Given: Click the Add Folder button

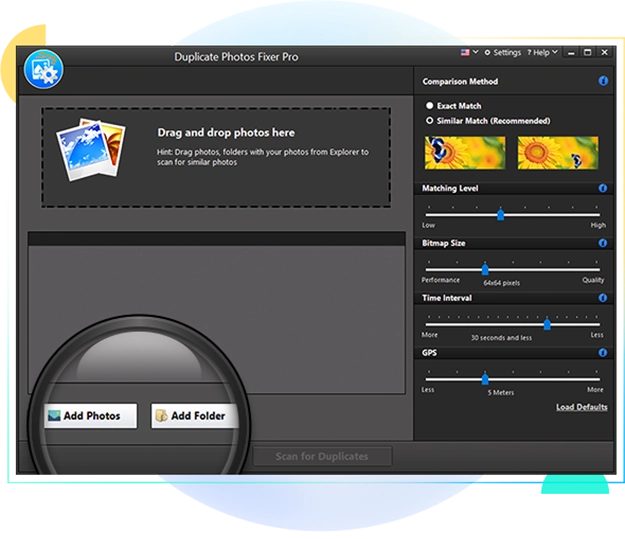Looking at the screenshot, I should coord(195,416).
